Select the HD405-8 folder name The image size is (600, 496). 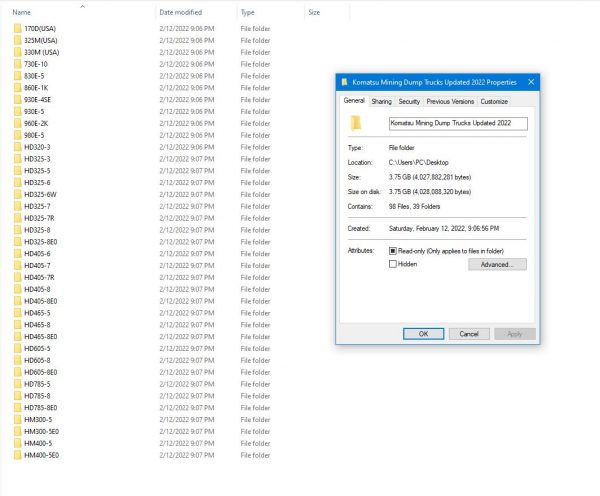tap(37, 289)
